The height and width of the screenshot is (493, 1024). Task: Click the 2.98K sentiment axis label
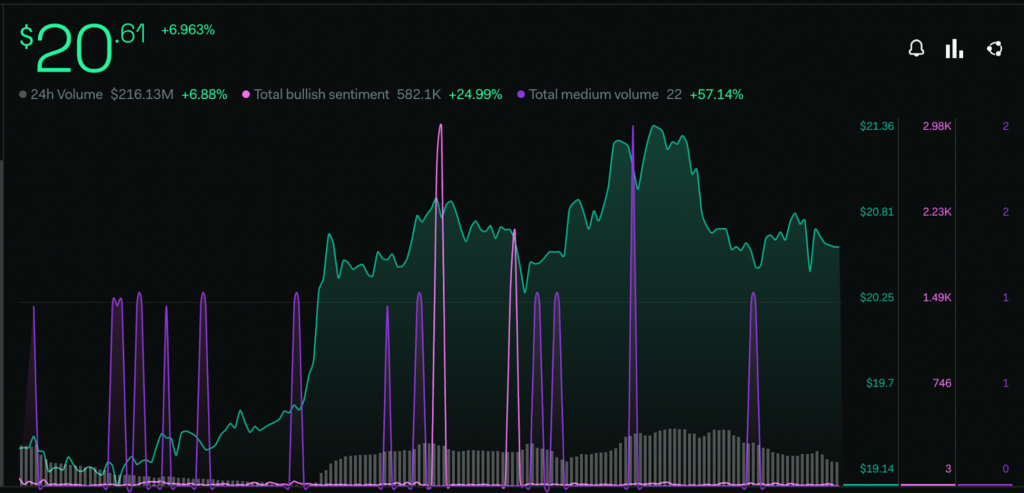click(x=936, y=126)
